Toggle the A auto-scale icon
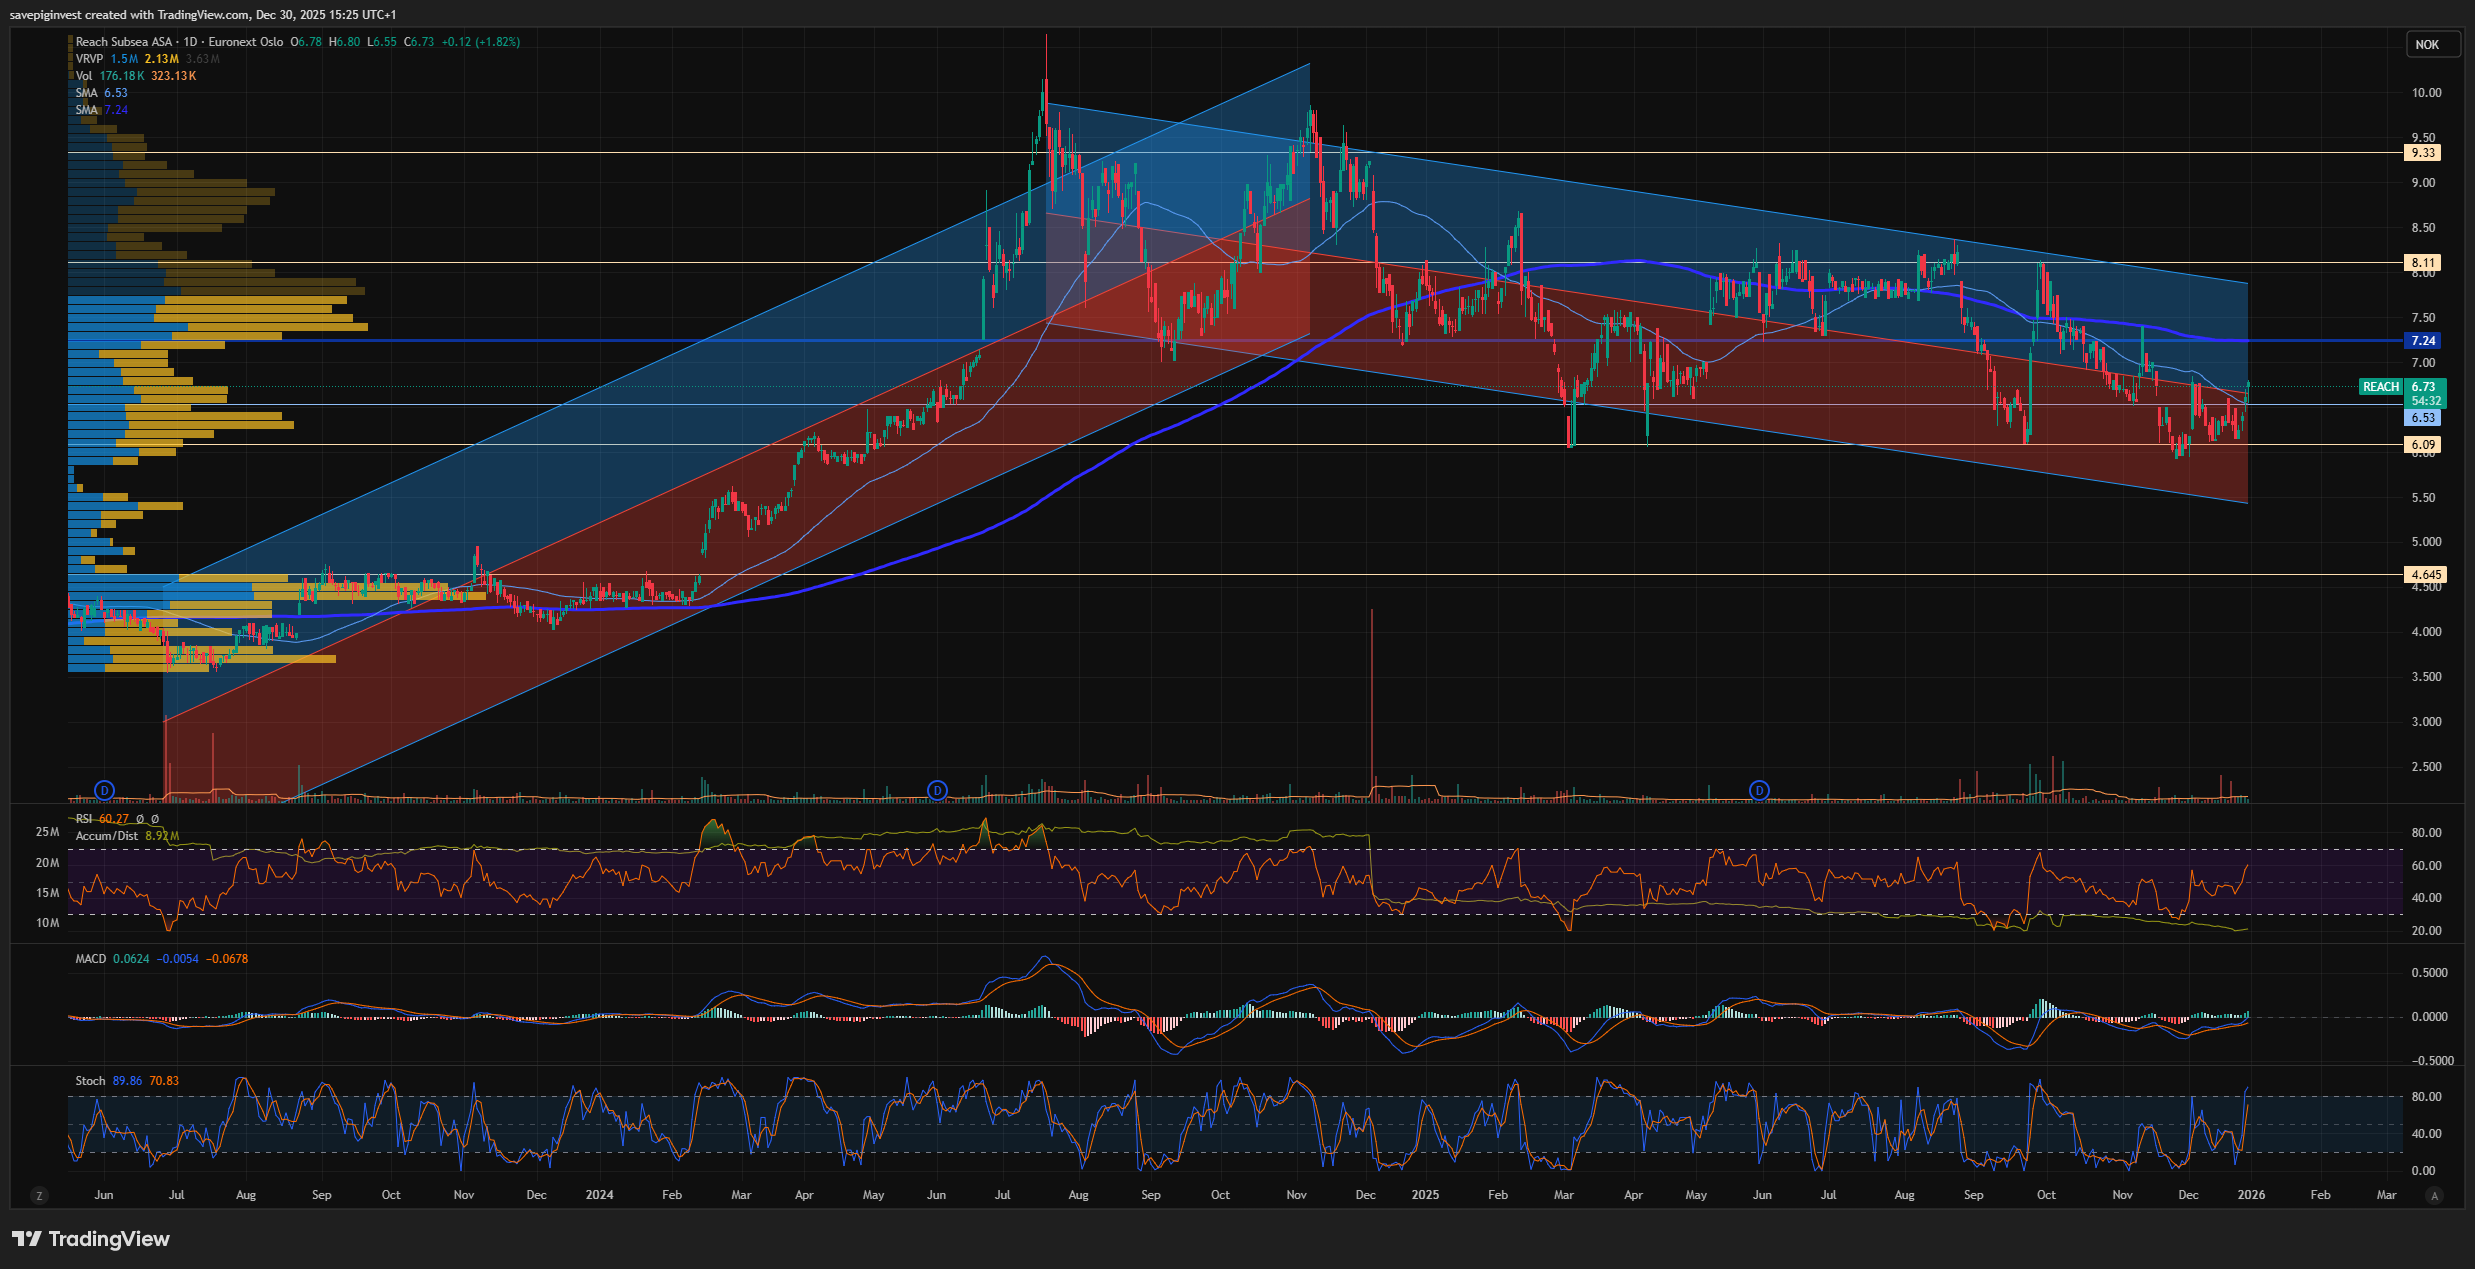This screenshot has width=2475, height=1269. point(2435,1195)
